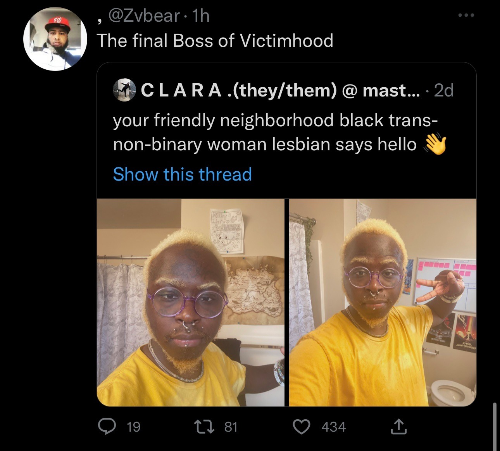
Task: Like the tweet with heart icon
Action: click(x=301, y=427)
